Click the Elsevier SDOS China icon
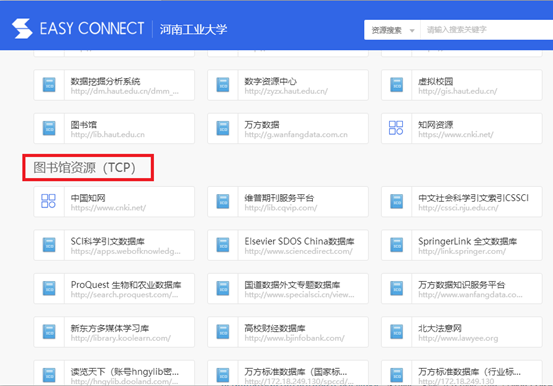 coord(223,245)
